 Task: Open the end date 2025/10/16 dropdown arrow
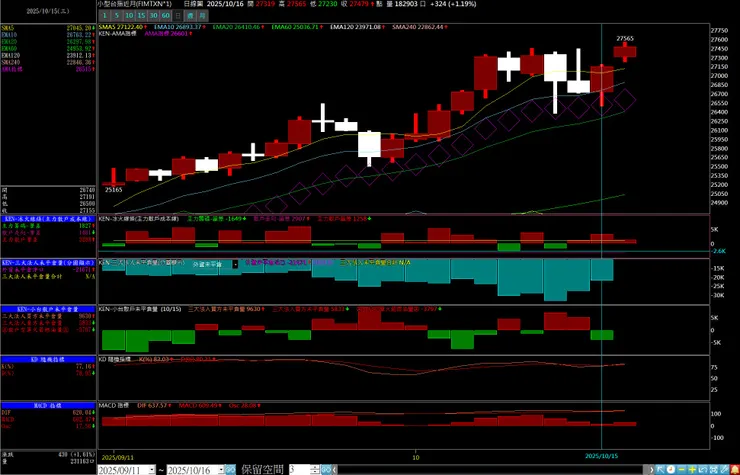220,470
